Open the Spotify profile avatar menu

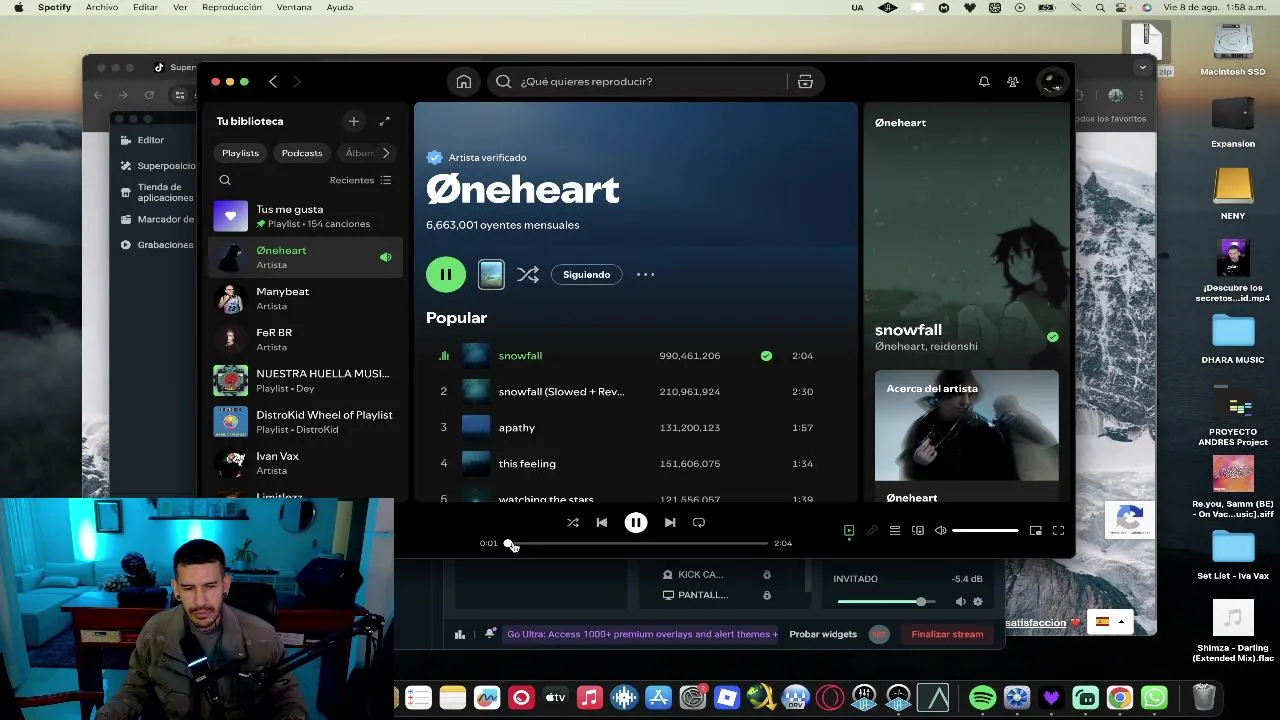[x=1052, y=82]
